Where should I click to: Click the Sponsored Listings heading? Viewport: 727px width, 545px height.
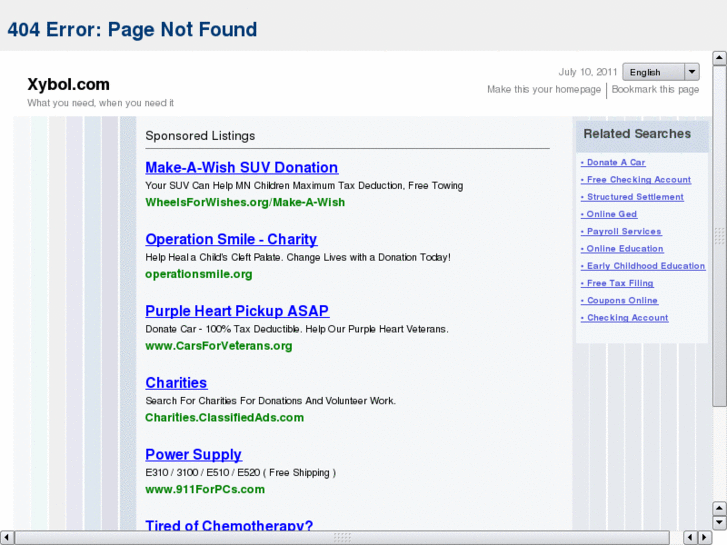point(200,136)
